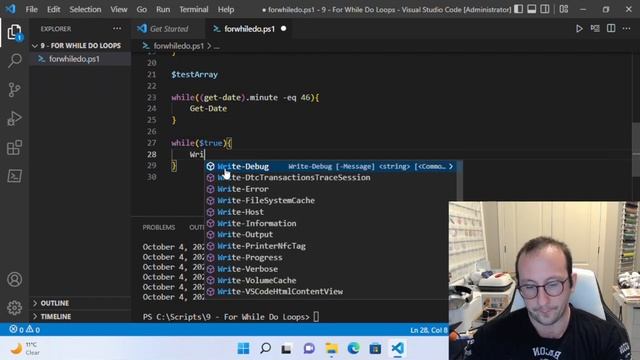Open editor More Actions ellipsis
Screen dimensions: 640x360
[x=627, y=29]
